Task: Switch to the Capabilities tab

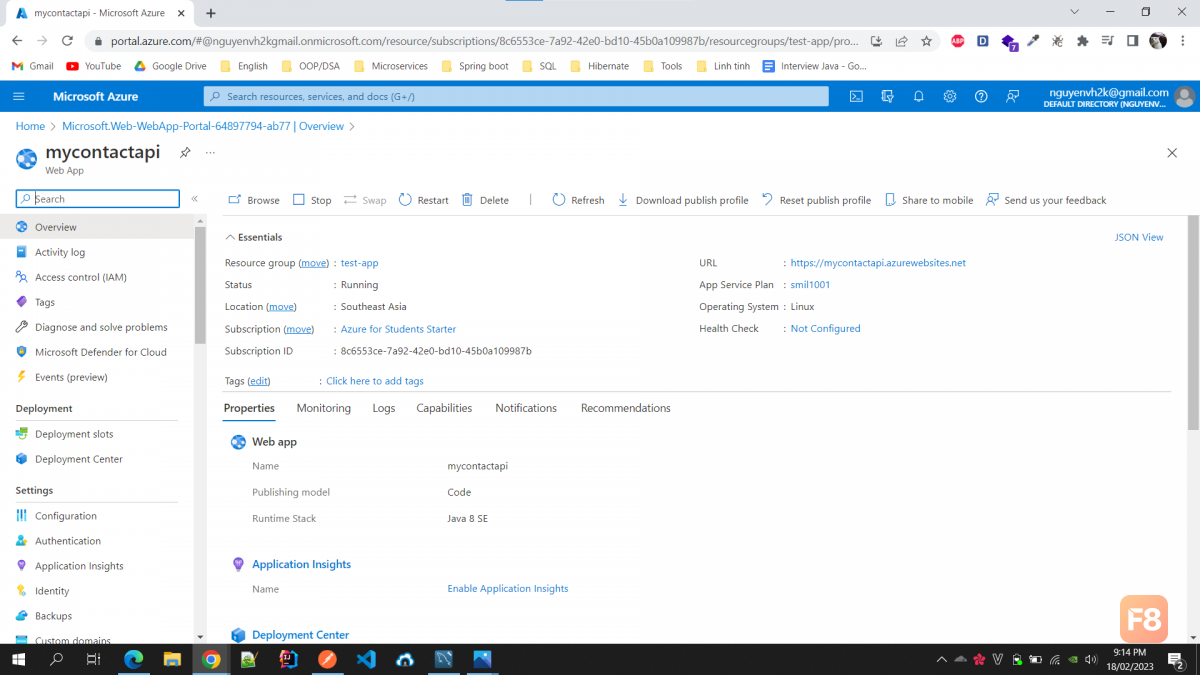Action: tap(444, 408)
